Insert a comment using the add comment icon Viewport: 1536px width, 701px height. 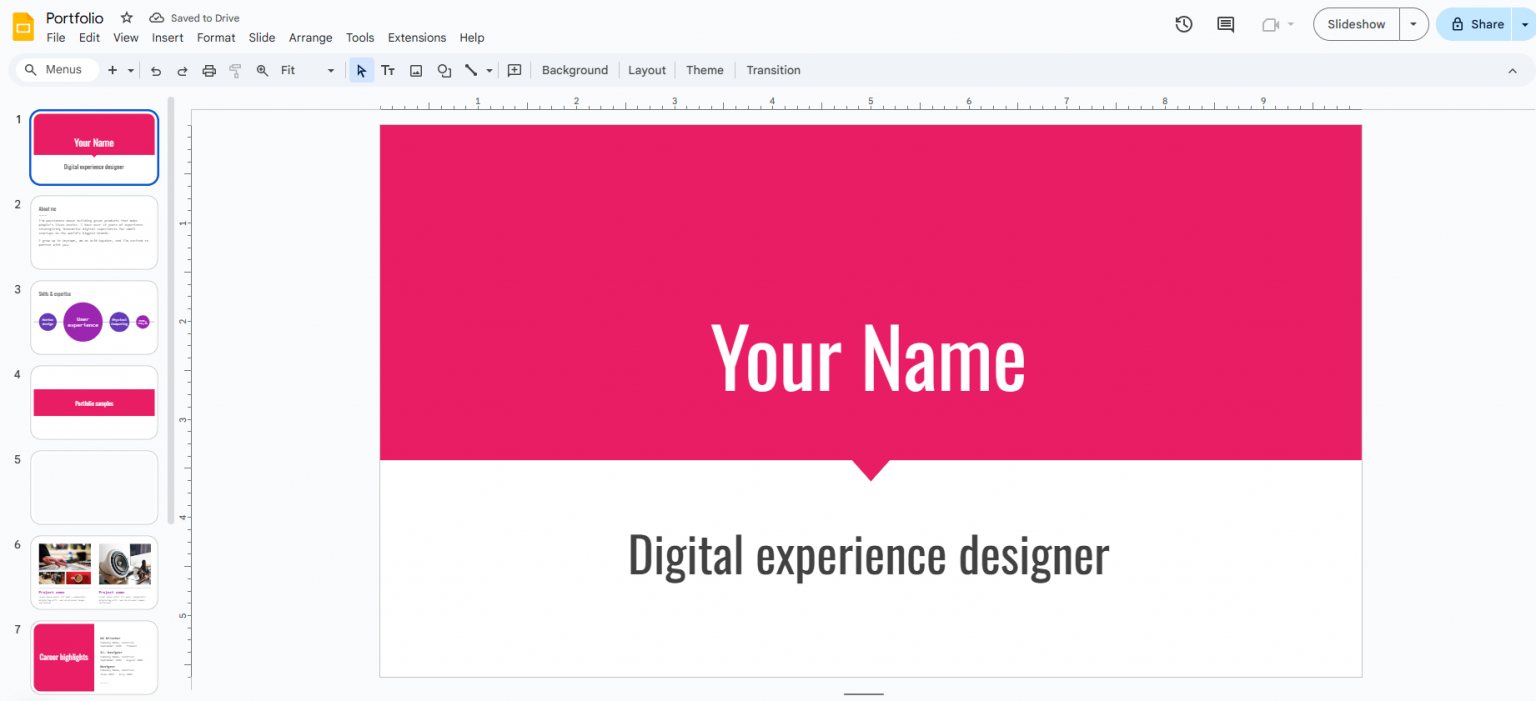[x=514, y=70]
